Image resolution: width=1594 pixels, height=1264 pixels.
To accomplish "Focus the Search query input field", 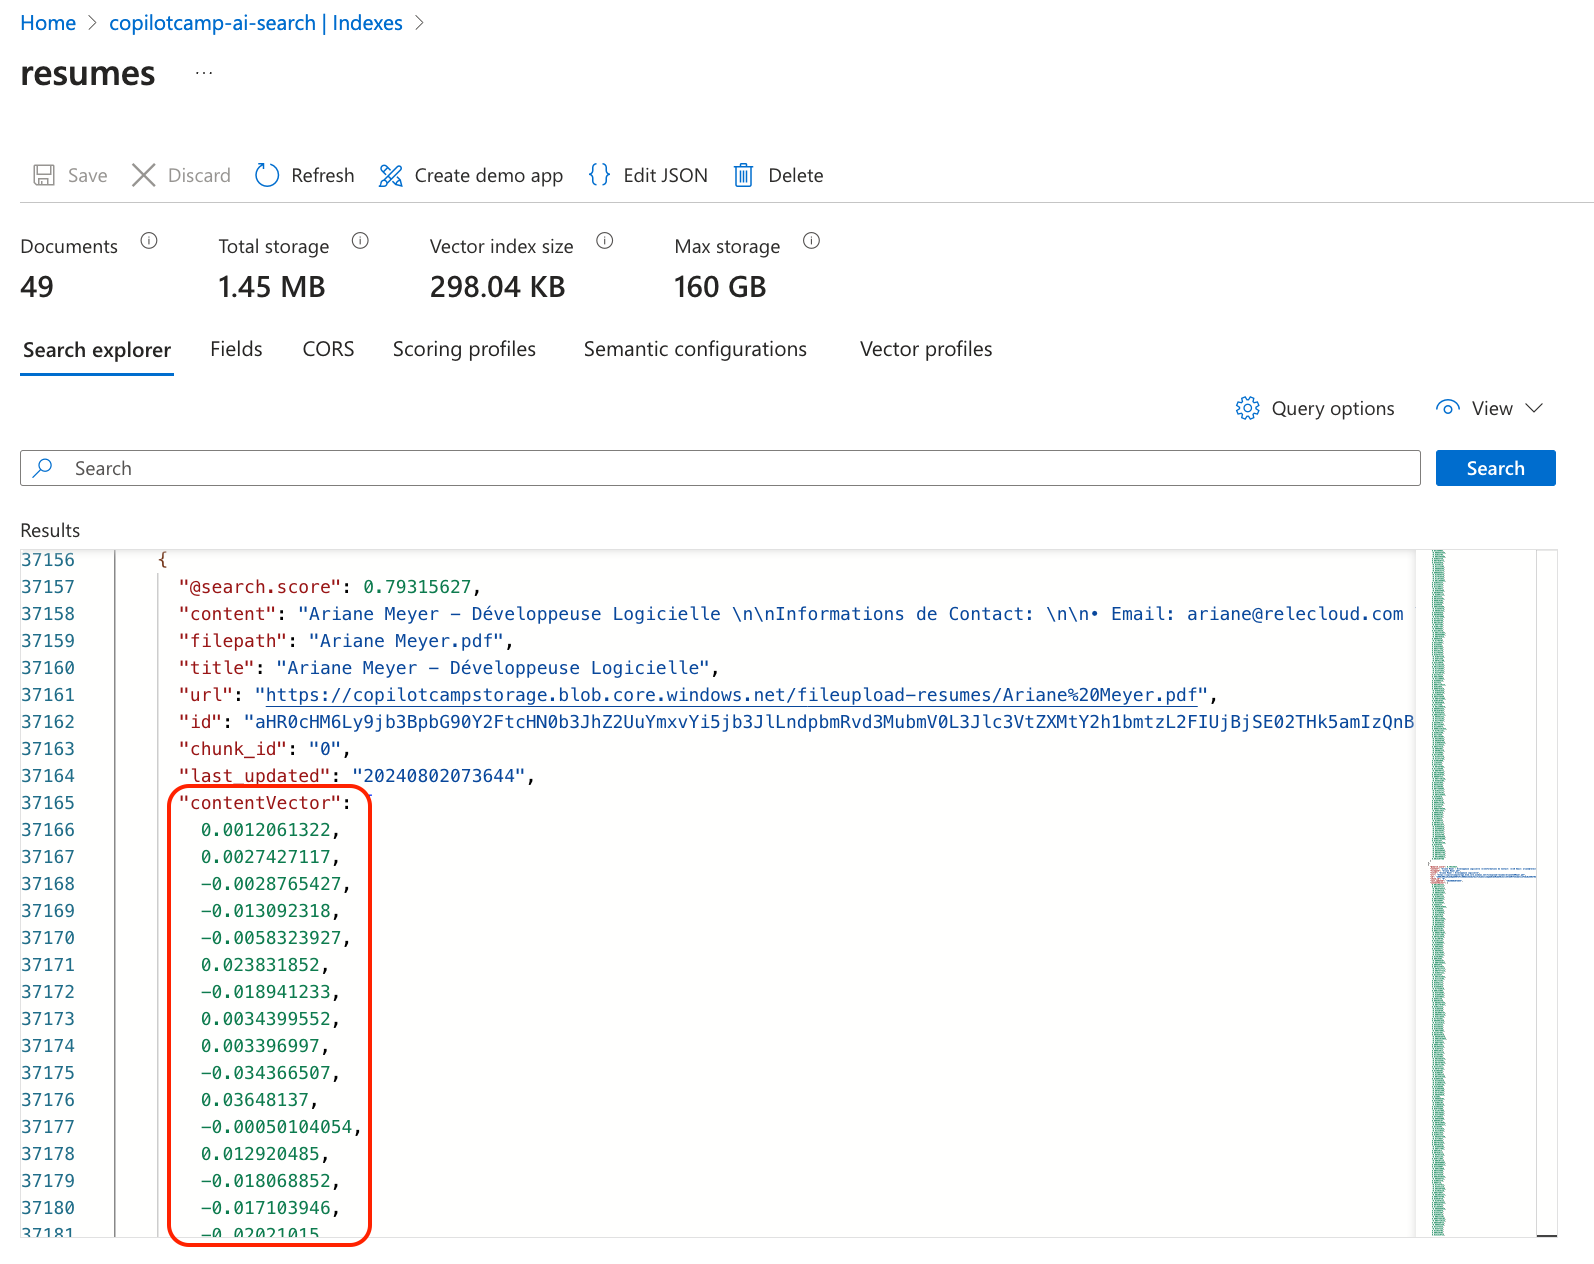I will coord(720,468).
